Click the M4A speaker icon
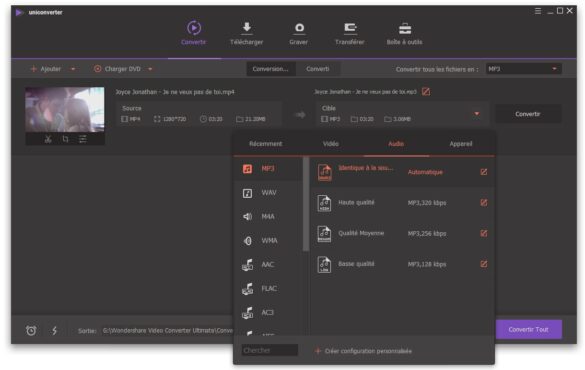This screenshot has width=585, height=370. pyautogui.click(x=247, y=217)
